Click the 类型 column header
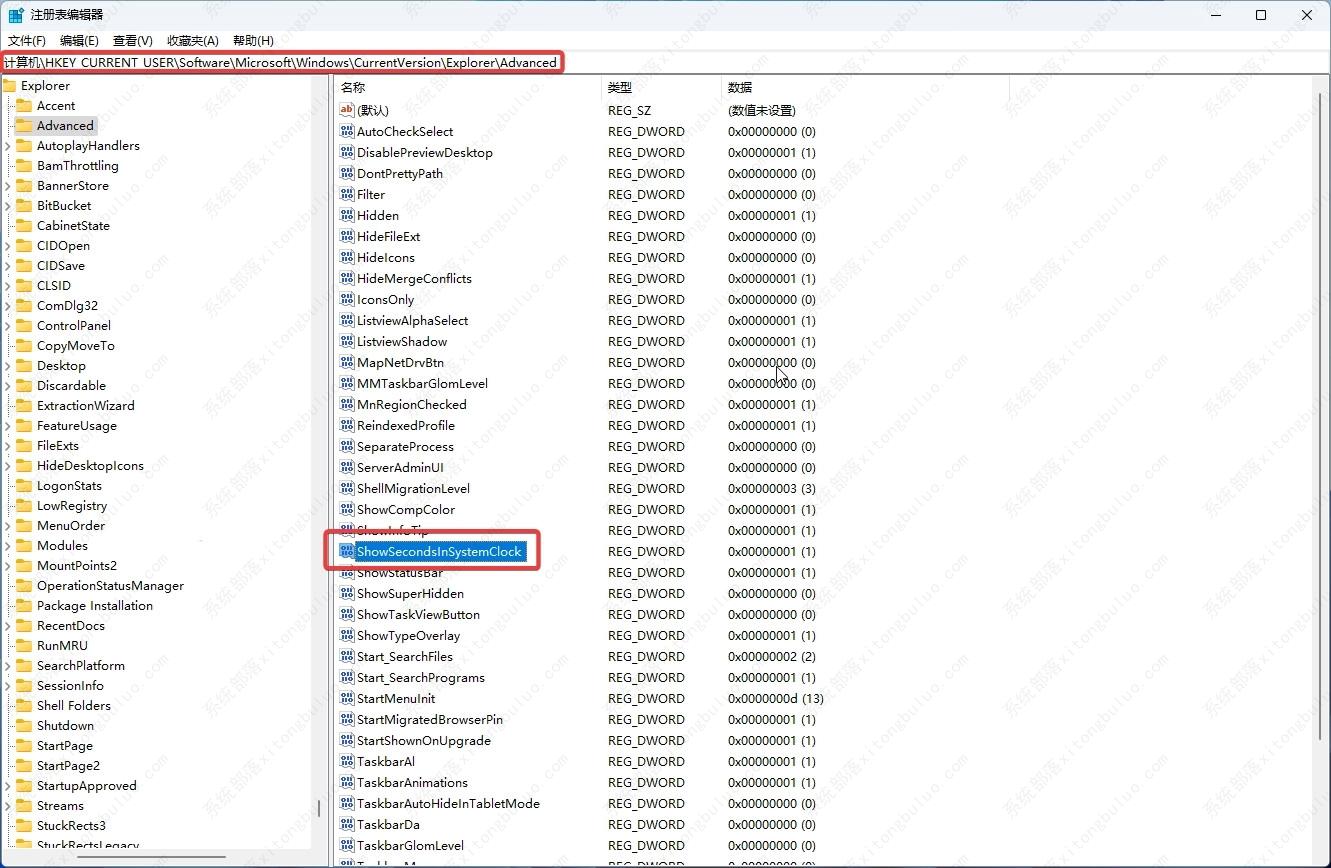The image size is (1331, 868). tap(620, 88)
